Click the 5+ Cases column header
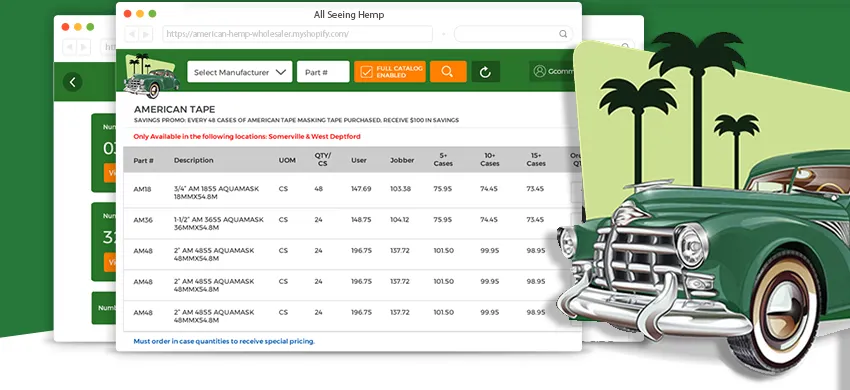The height and width of the screenshot is (390, 850). point(443,159)
